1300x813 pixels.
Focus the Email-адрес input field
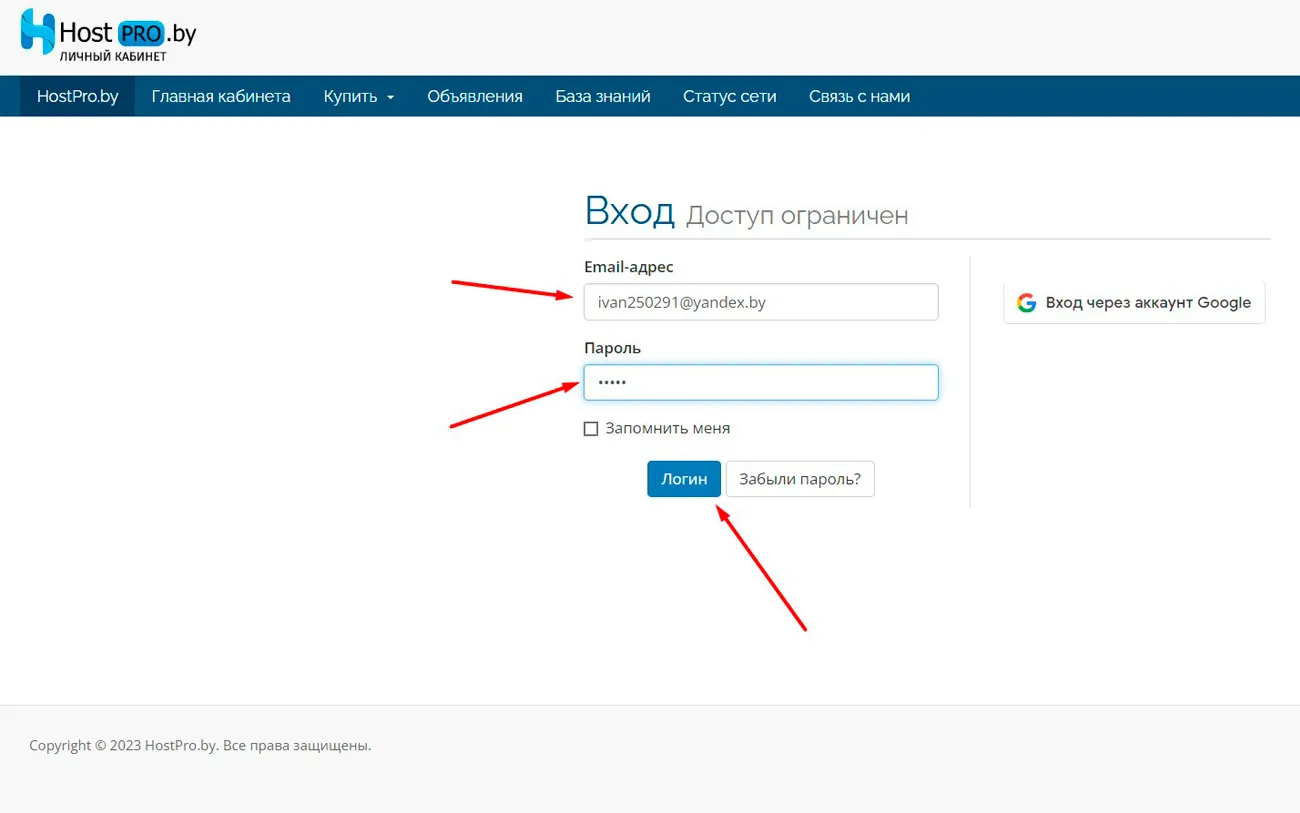[x=760, y=302]
